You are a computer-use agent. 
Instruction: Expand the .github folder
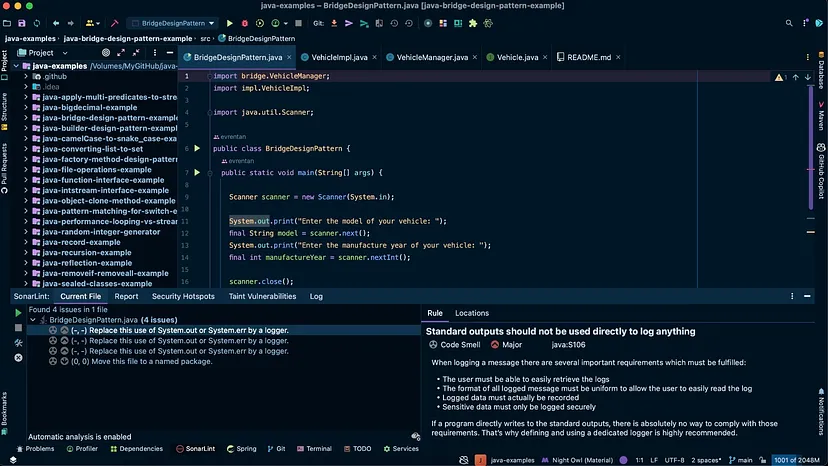pyautogui.click(x=25, y=77)
